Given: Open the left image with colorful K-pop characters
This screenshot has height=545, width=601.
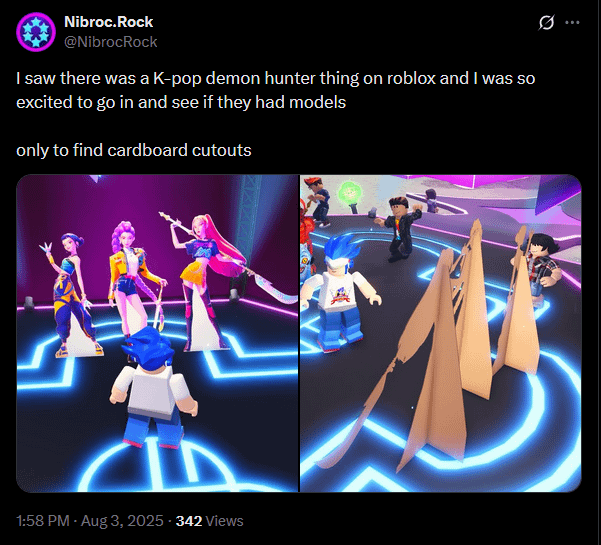Looking at the screenshot, I should 157,333.
